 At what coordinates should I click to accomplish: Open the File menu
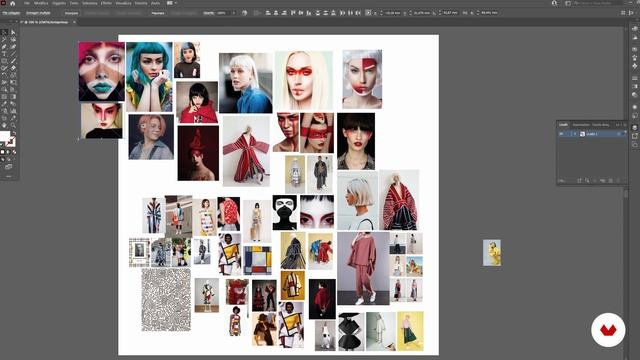[27, 3]
